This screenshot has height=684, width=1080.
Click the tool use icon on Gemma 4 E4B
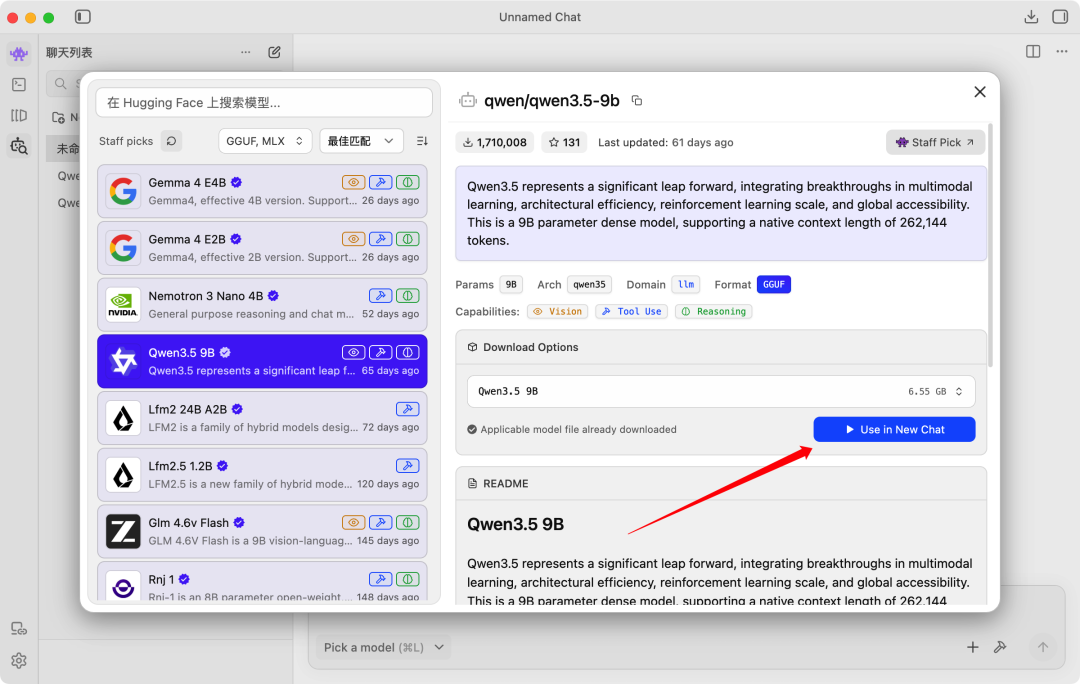pyautogui.click(x=380, y=182)
